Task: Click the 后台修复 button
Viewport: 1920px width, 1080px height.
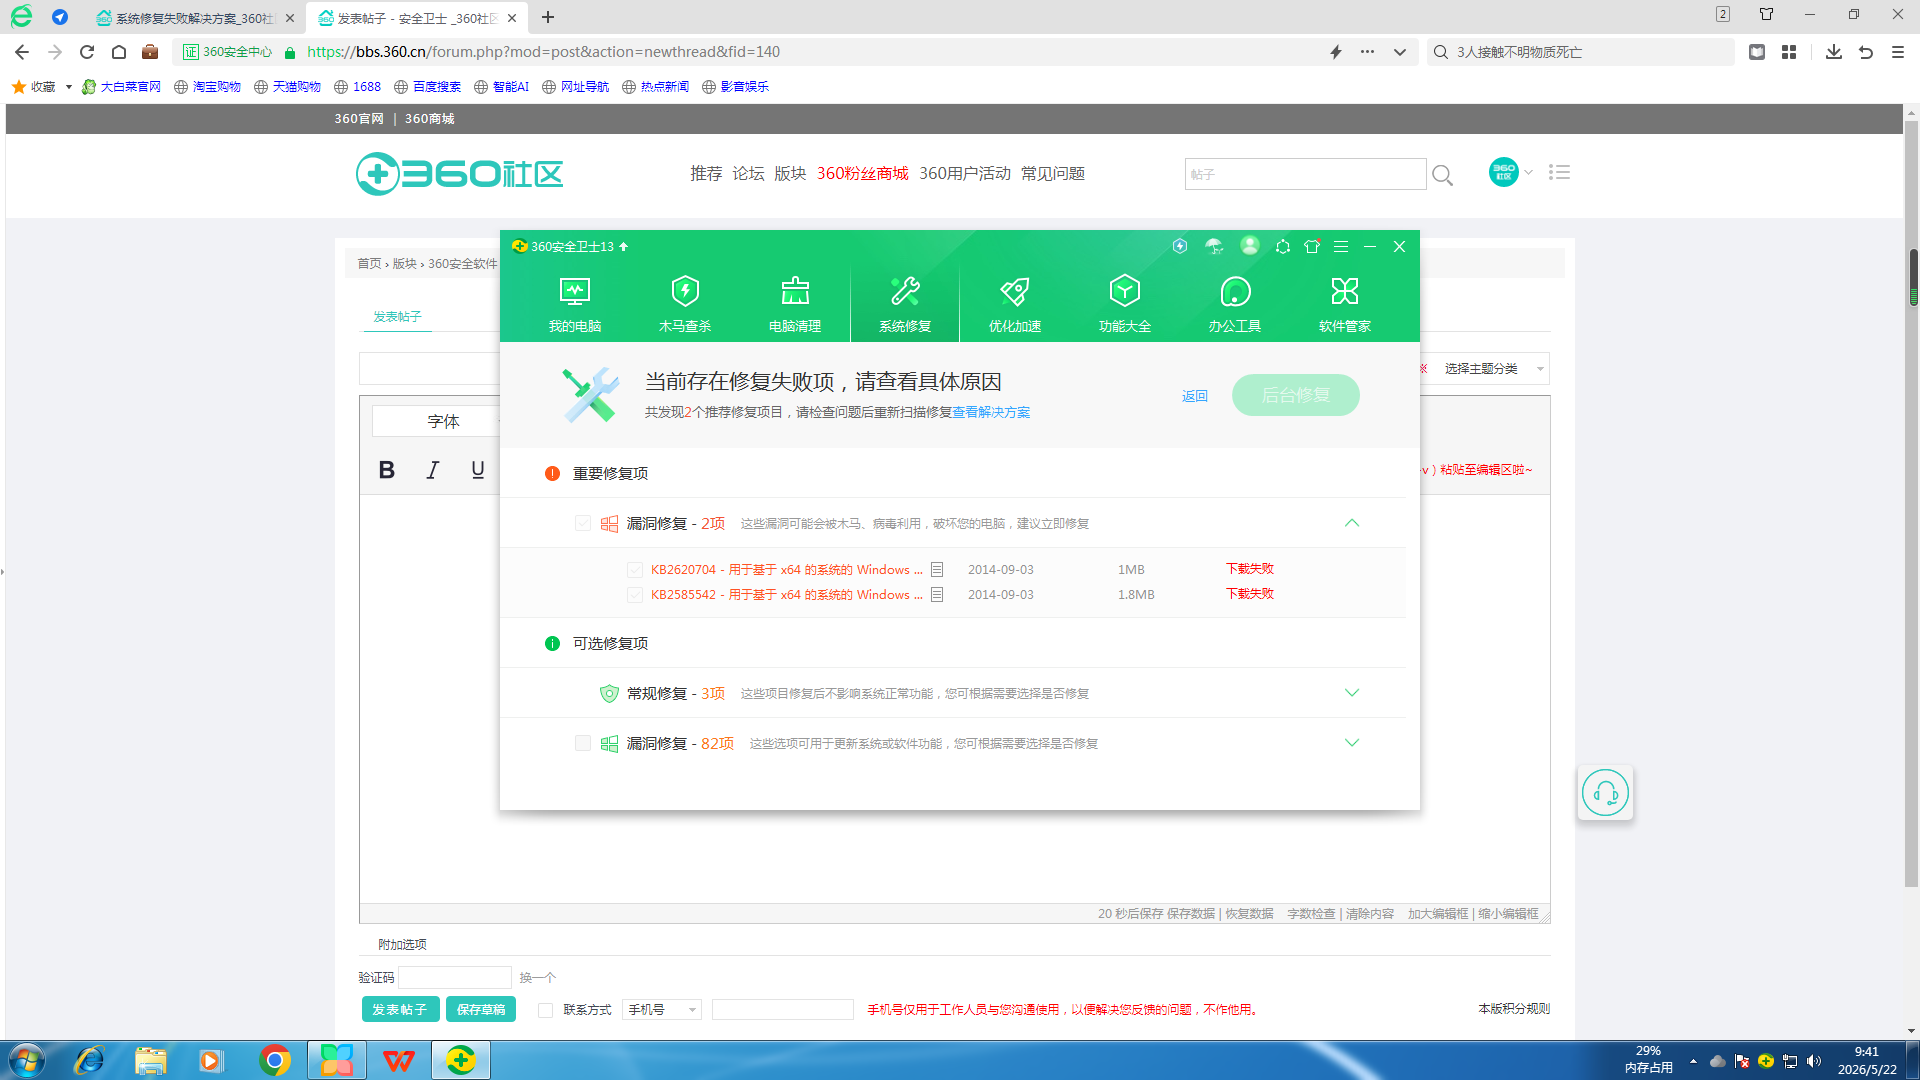Action: [1296, 395]
